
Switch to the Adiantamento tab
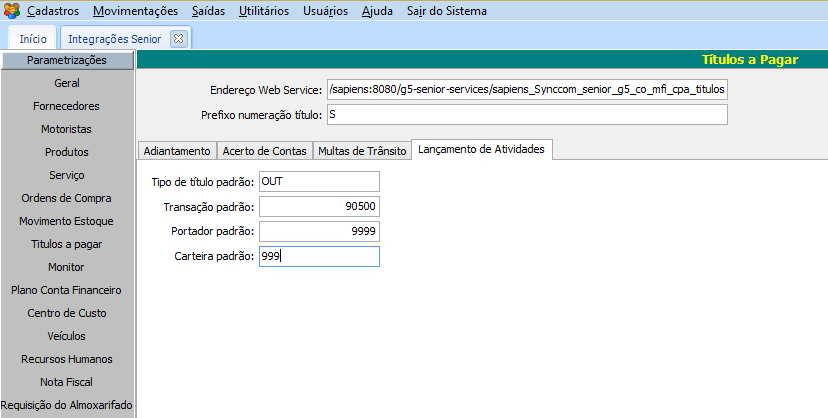click(x=177, y=151)
